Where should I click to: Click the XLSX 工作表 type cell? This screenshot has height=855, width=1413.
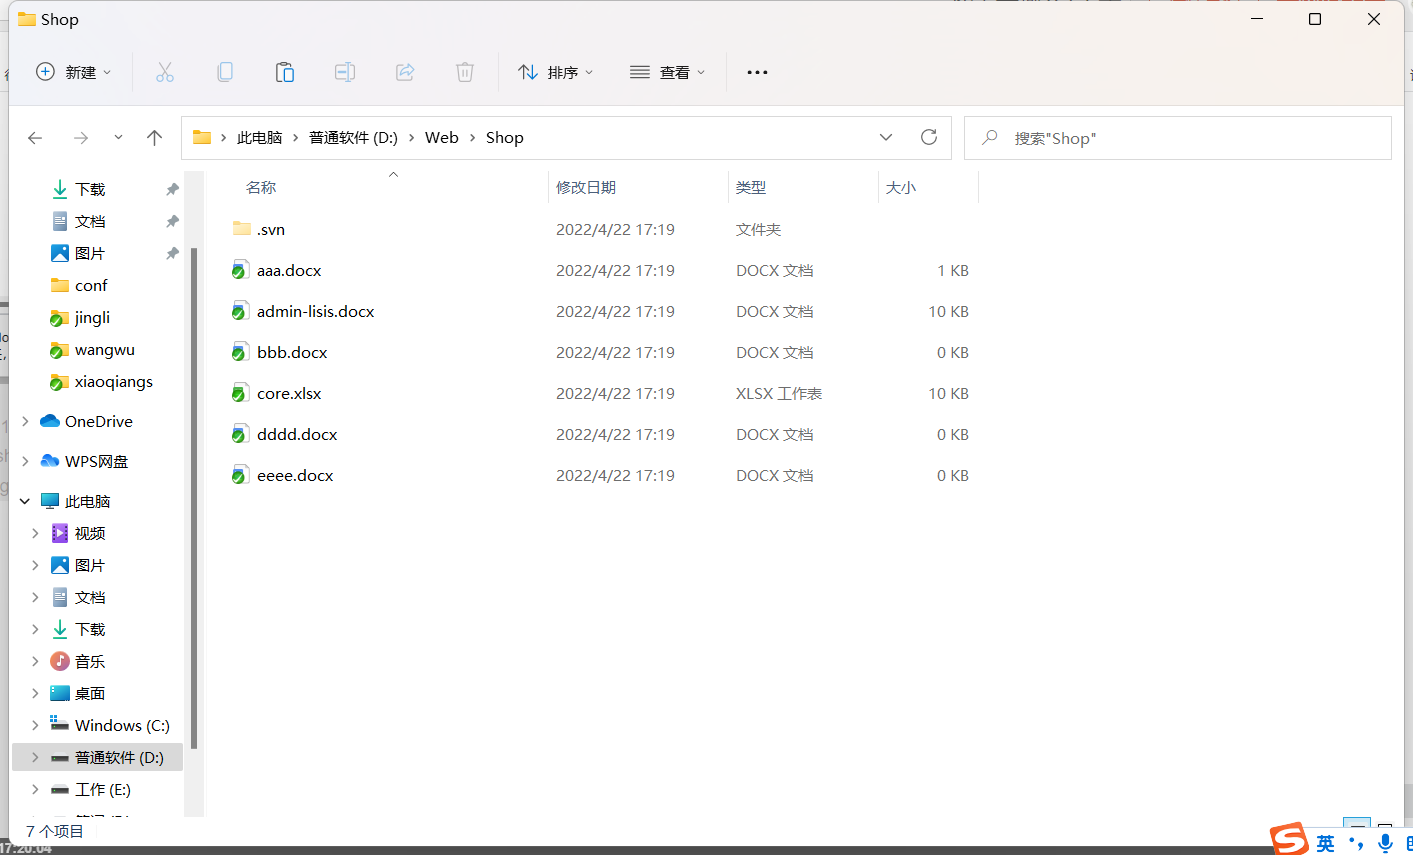pos(779,393)
